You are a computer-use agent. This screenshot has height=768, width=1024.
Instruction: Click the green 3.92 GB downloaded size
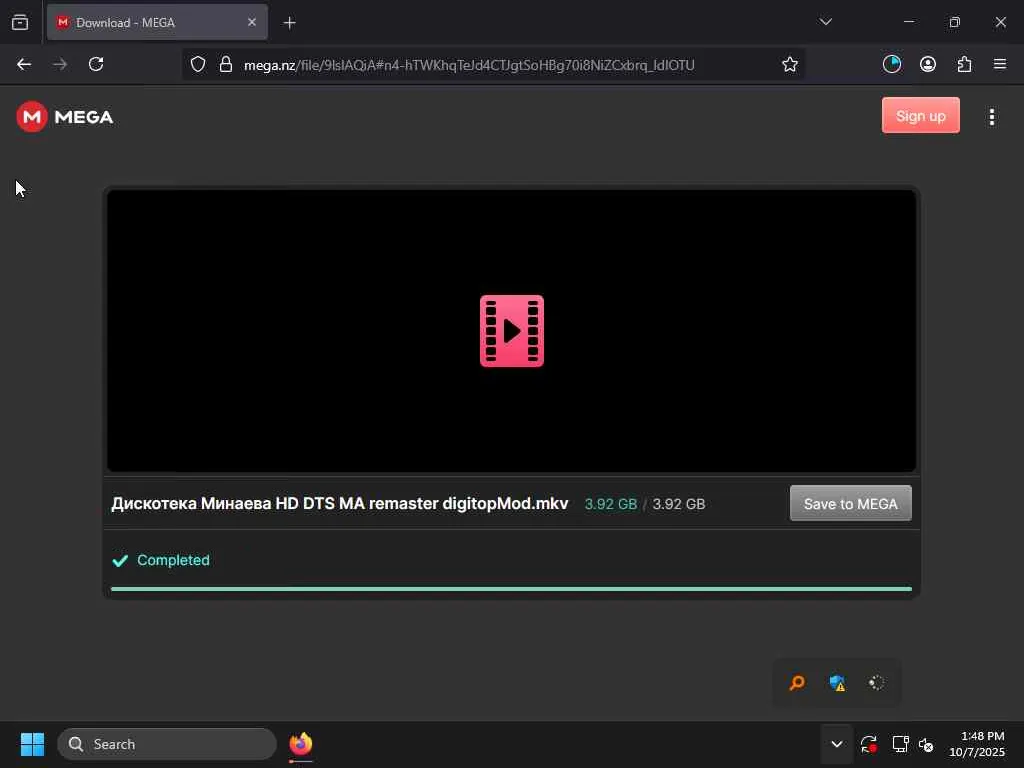(611, 504)
